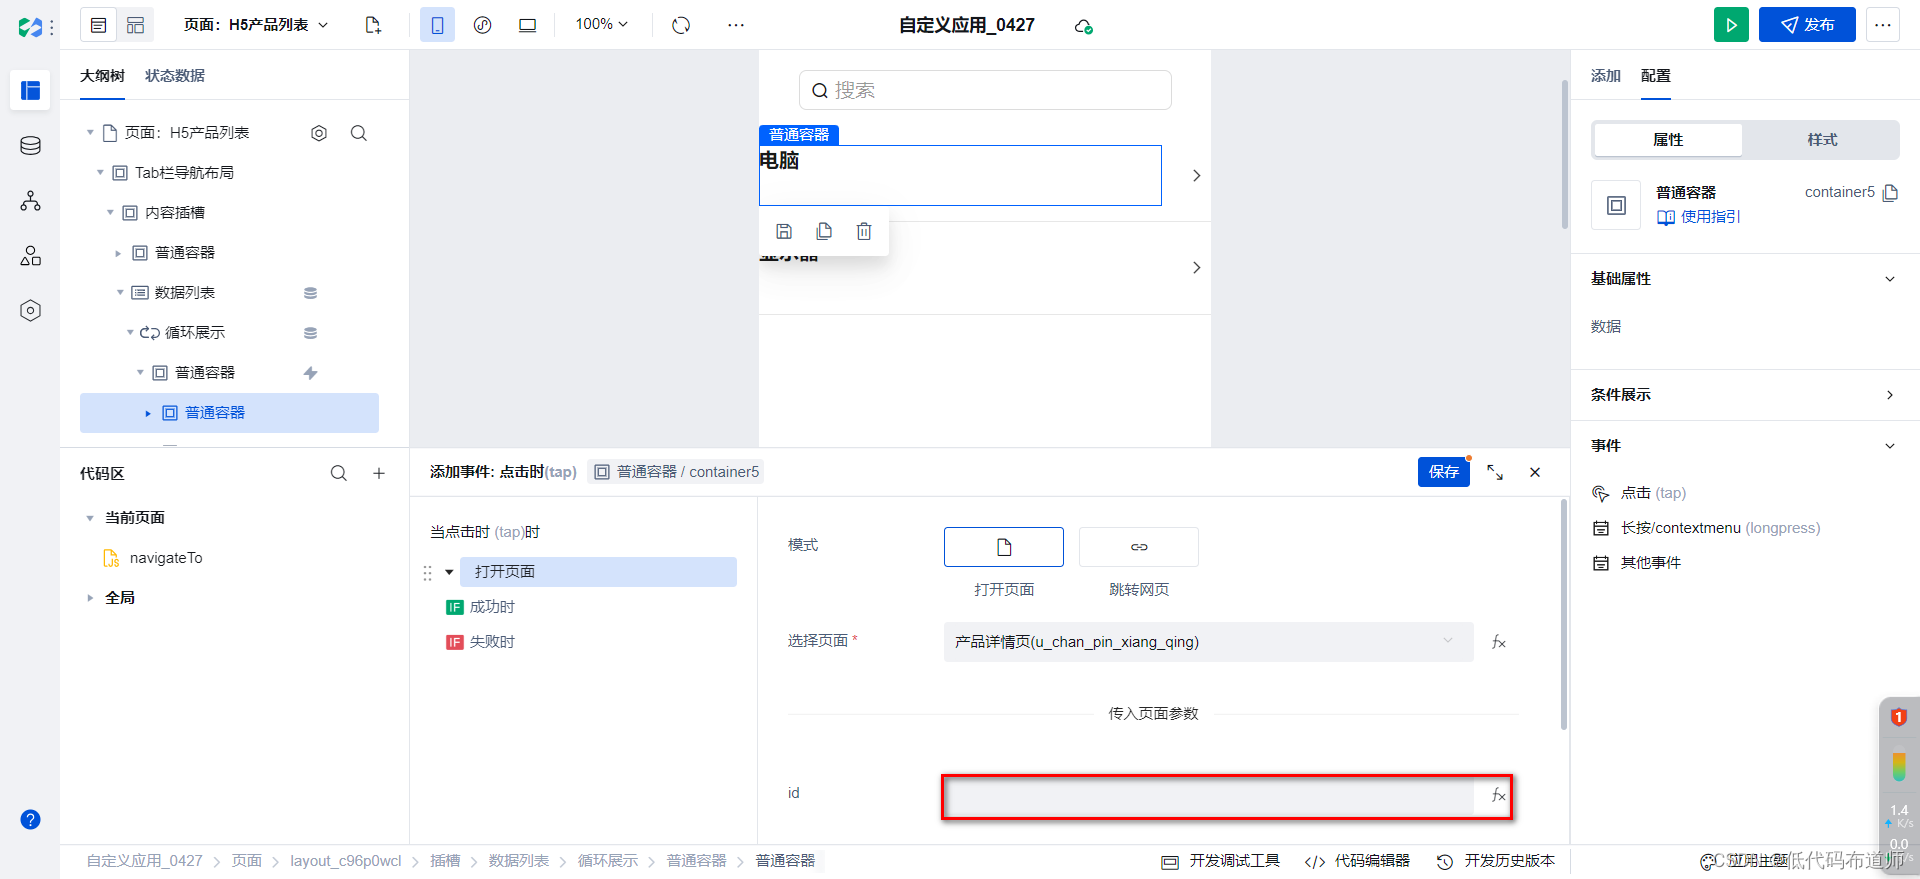Open the 选择页面 dropdown
Image resolution: width=1920 pixels, height=879 pixels.
1208,642
